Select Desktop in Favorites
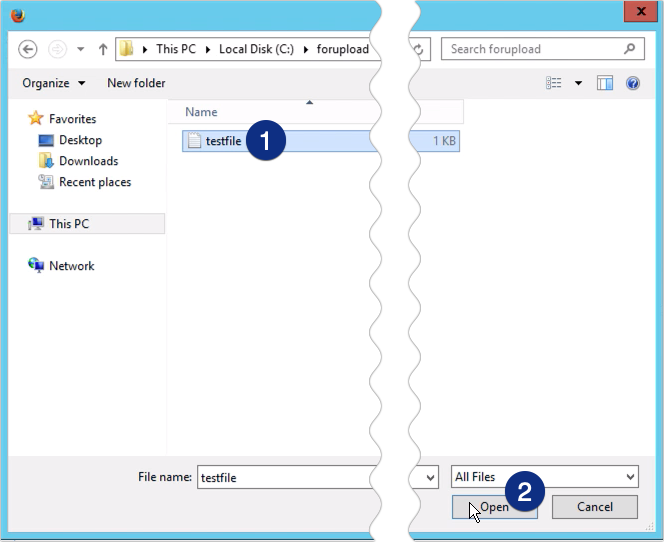Image resolution: width=664 pixels, height=542 pixels. (80, 140)
